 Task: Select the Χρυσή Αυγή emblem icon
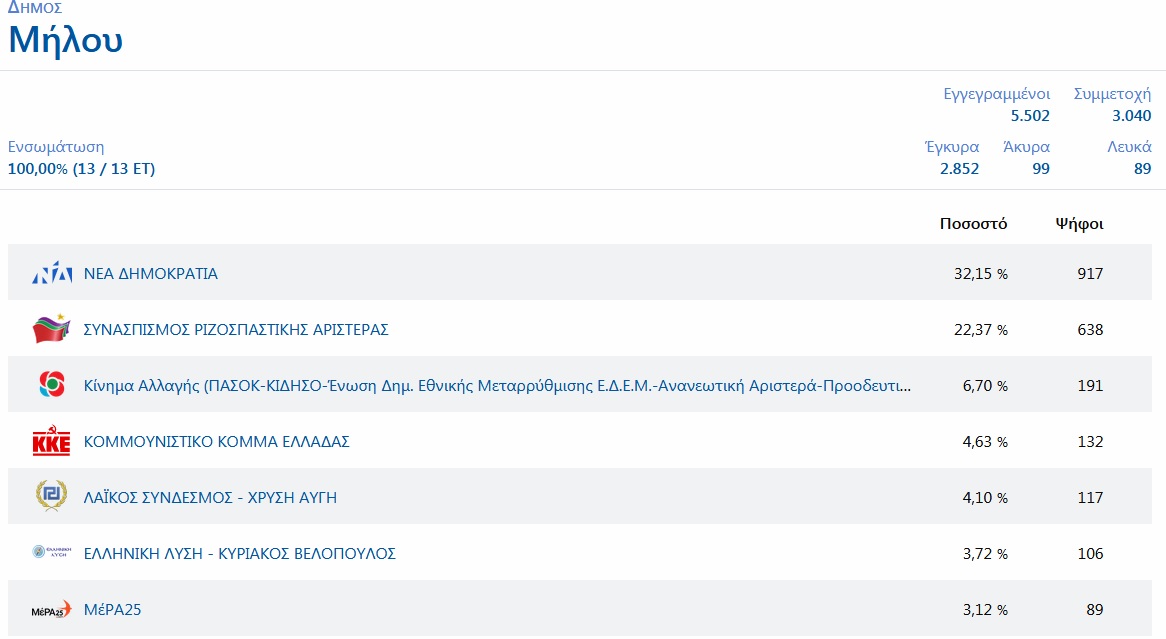coord(52,497)
